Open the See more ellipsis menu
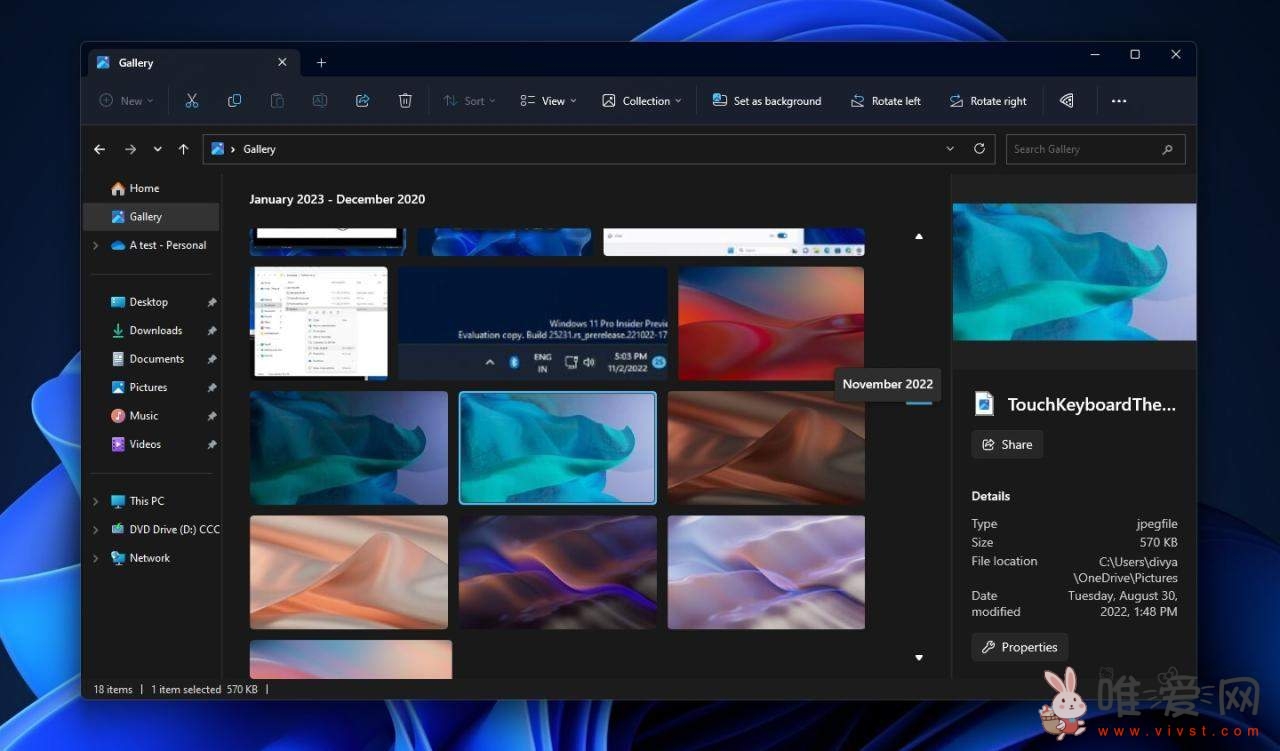This screenshot has width=1280, height=751. tap(1119, 101)
